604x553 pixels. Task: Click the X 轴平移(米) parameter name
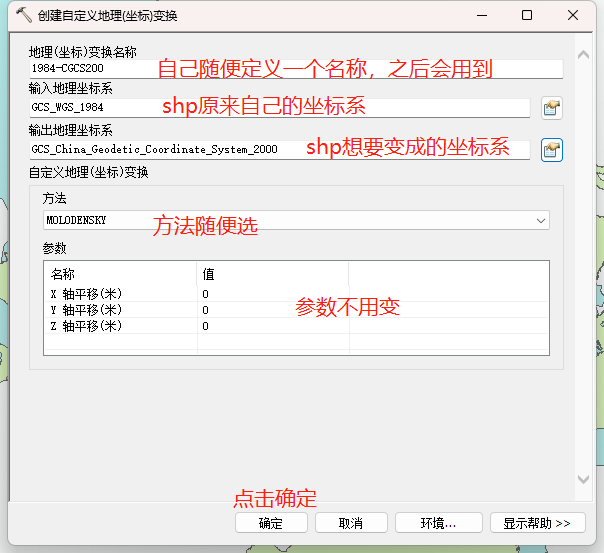(87, 294)
